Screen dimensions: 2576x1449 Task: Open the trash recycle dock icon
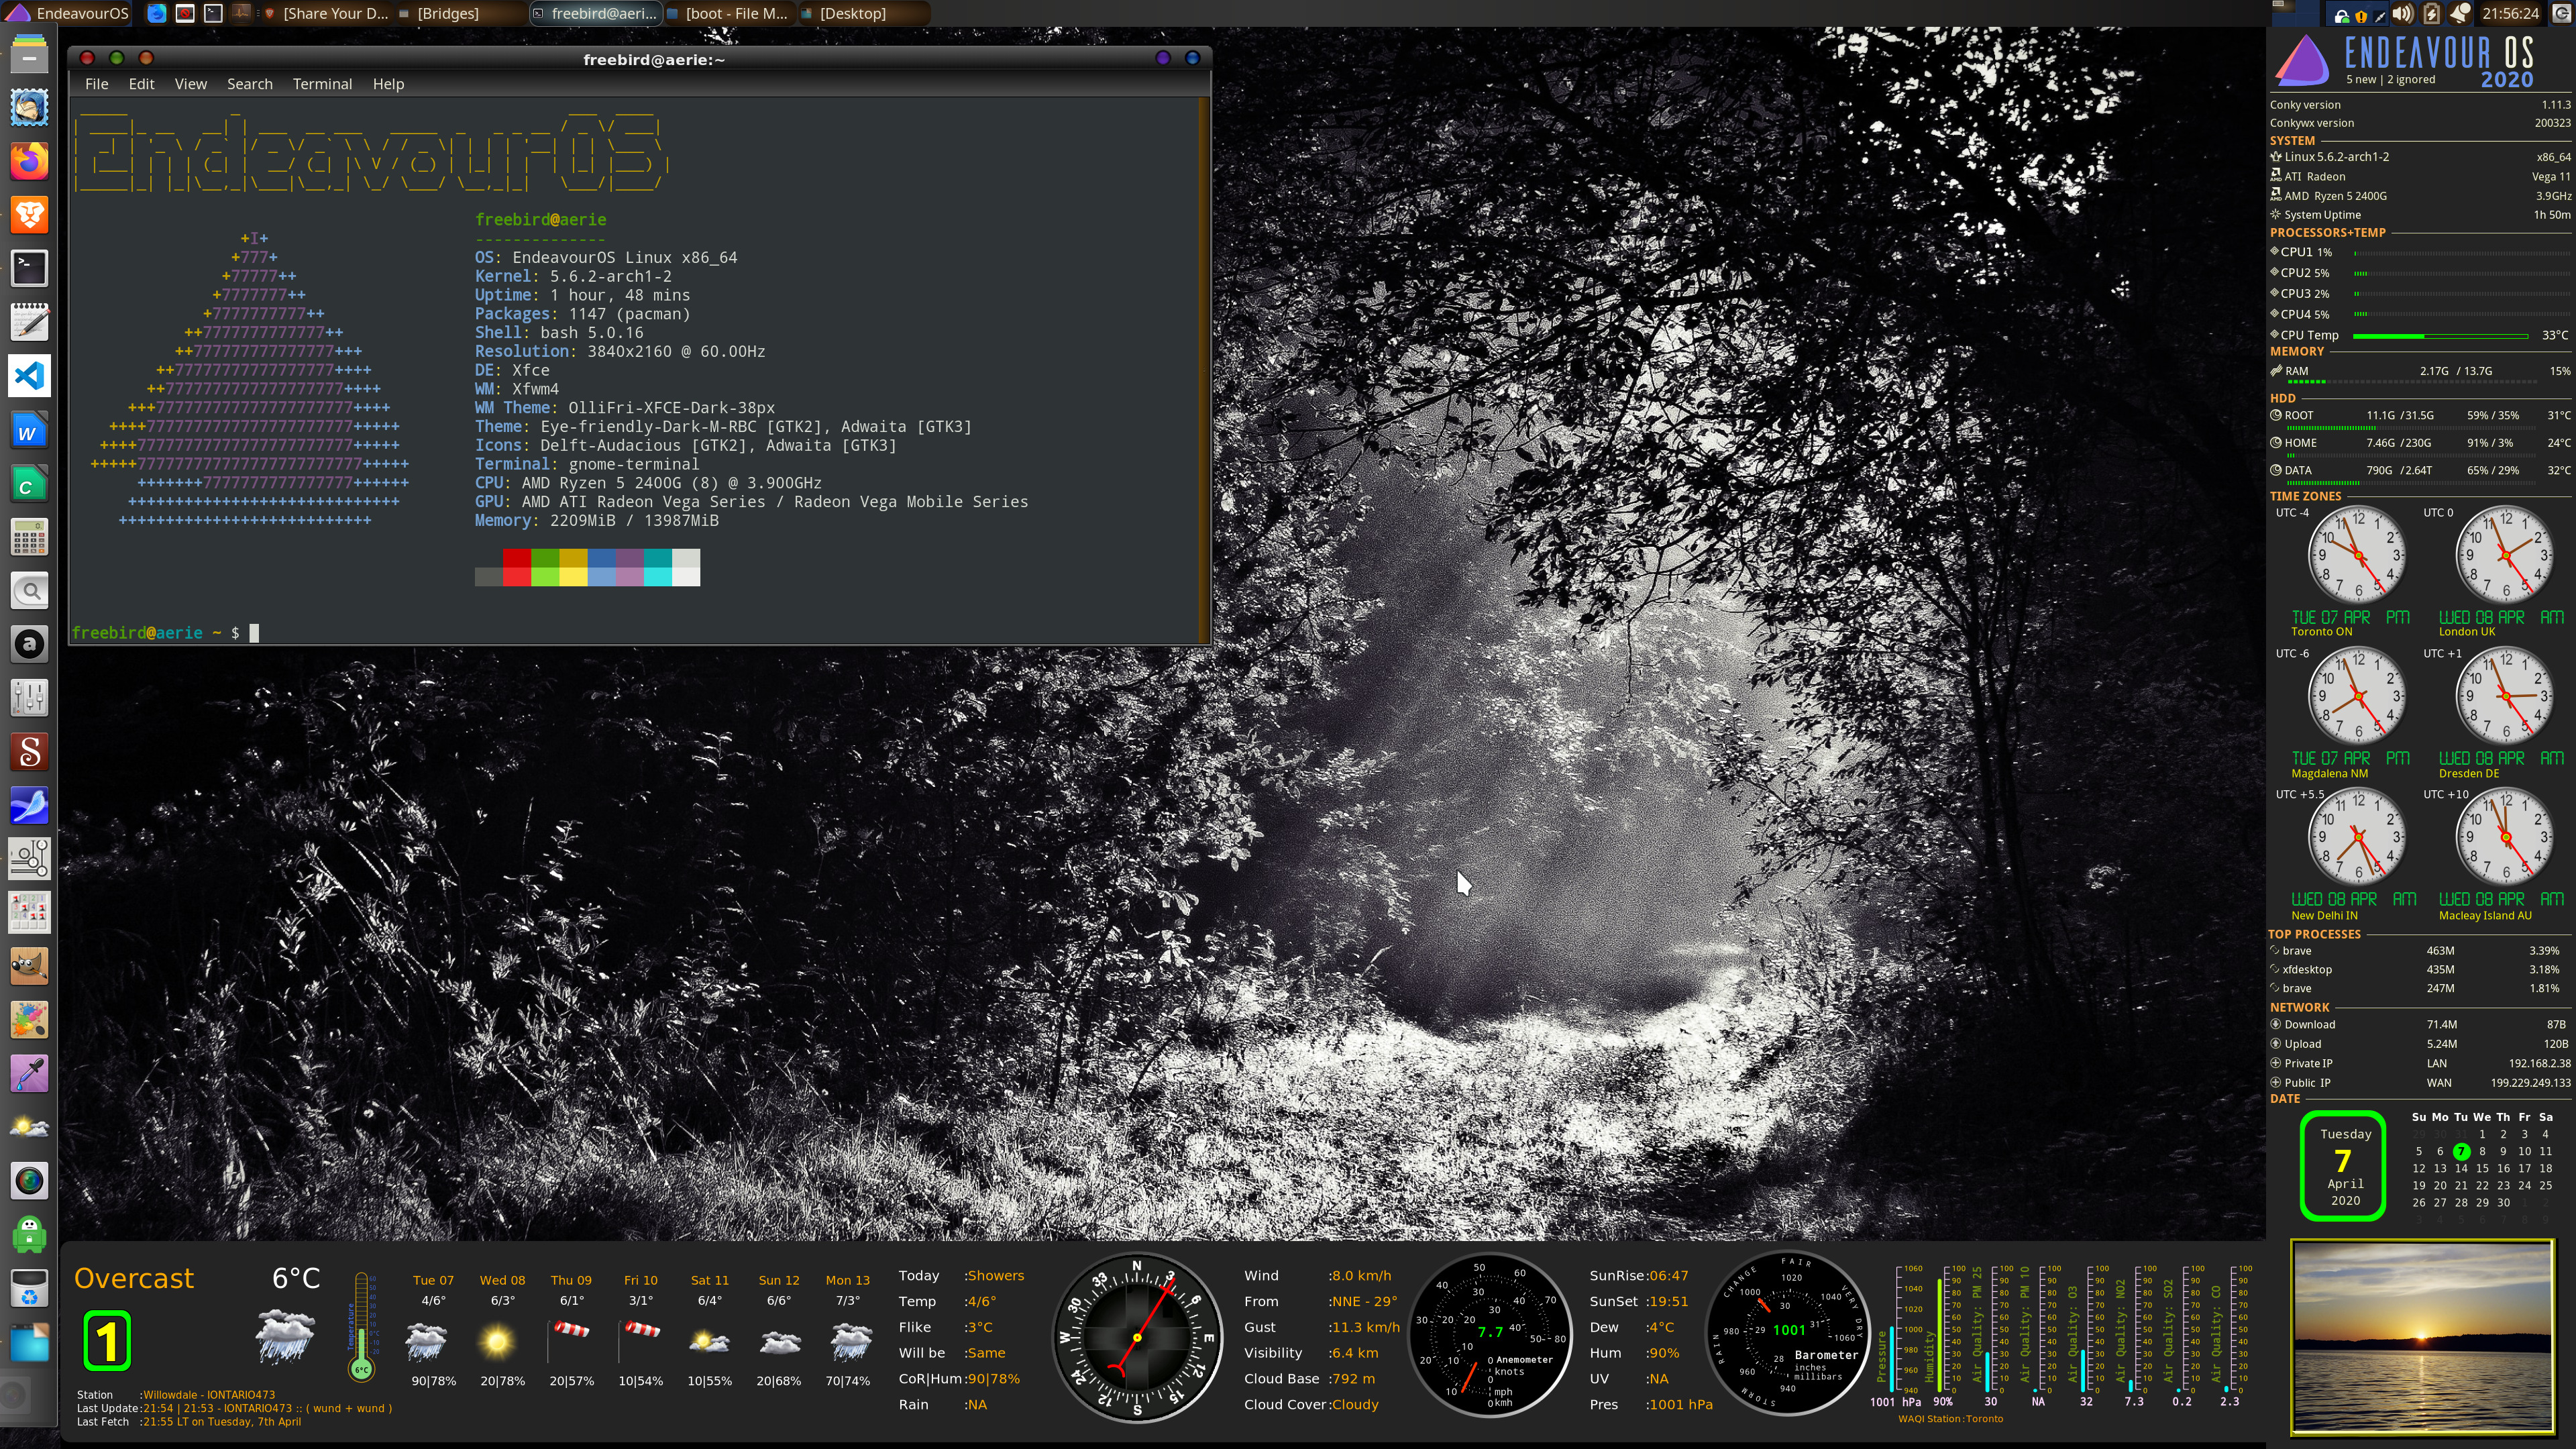pyautogui.click(x=29, y=1289)
